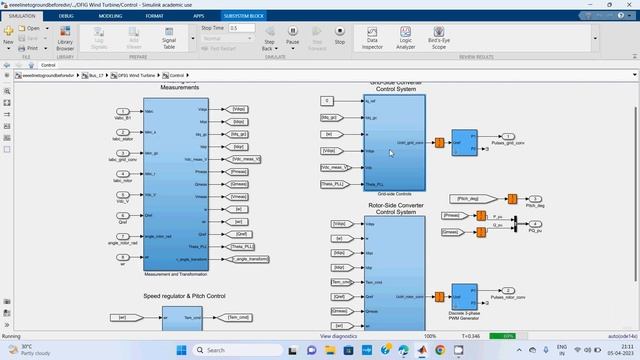640x360 pixels.
Task: Select the Tem_cmd Goto tag
Action: coord(234,318)
